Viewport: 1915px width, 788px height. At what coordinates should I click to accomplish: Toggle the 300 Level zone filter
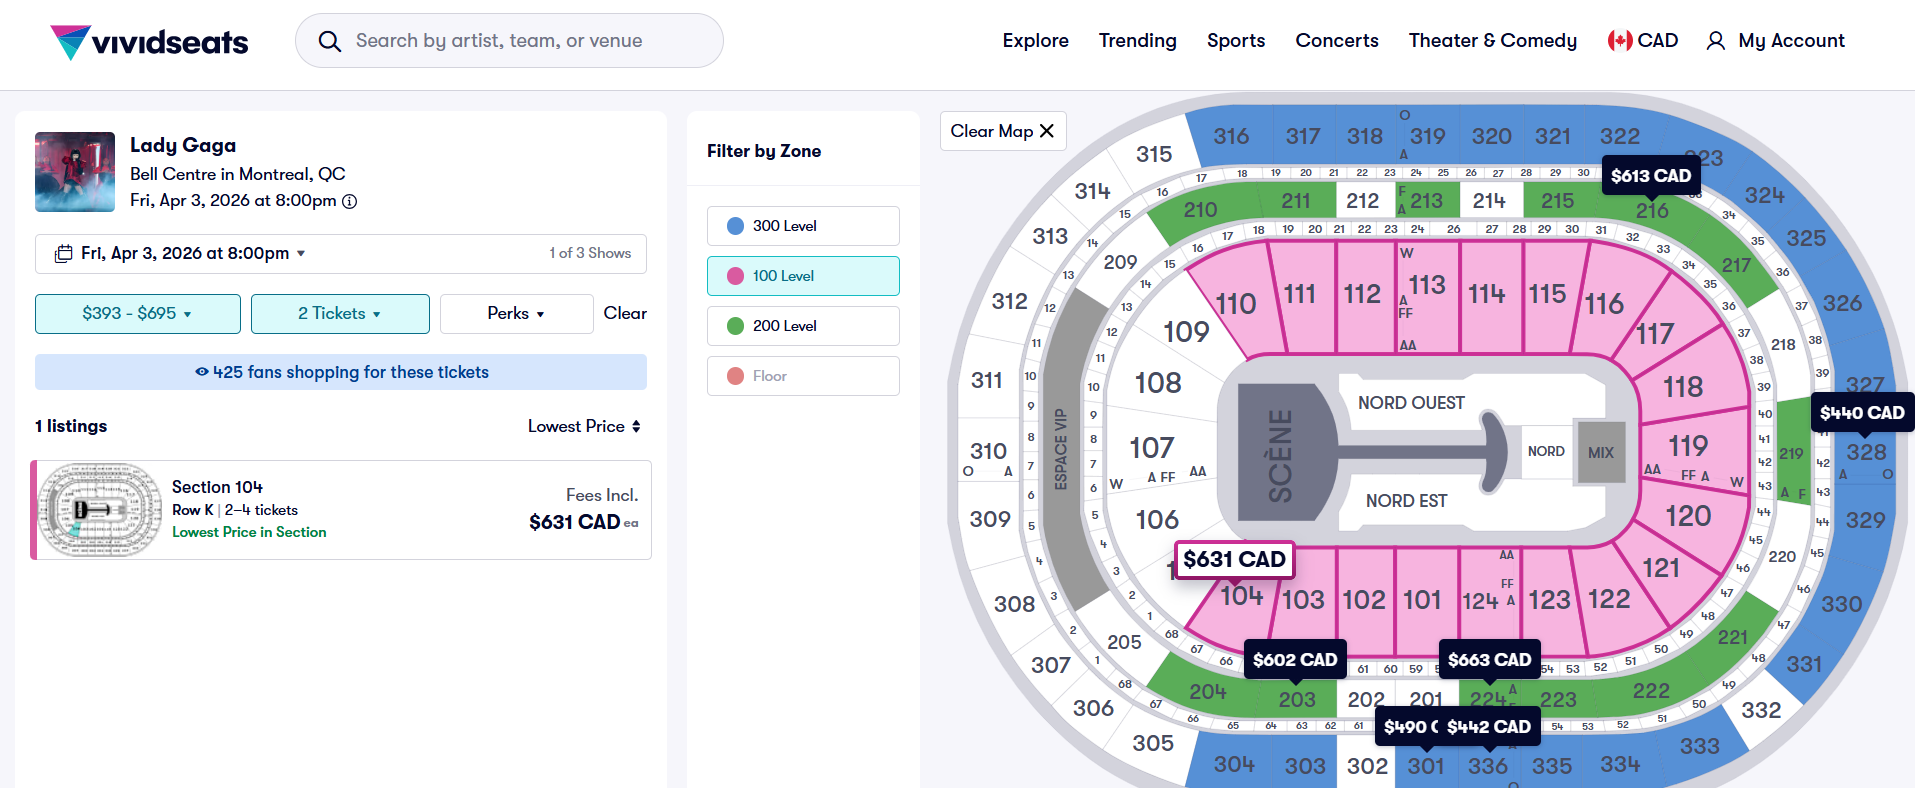(x=803, y=226)
